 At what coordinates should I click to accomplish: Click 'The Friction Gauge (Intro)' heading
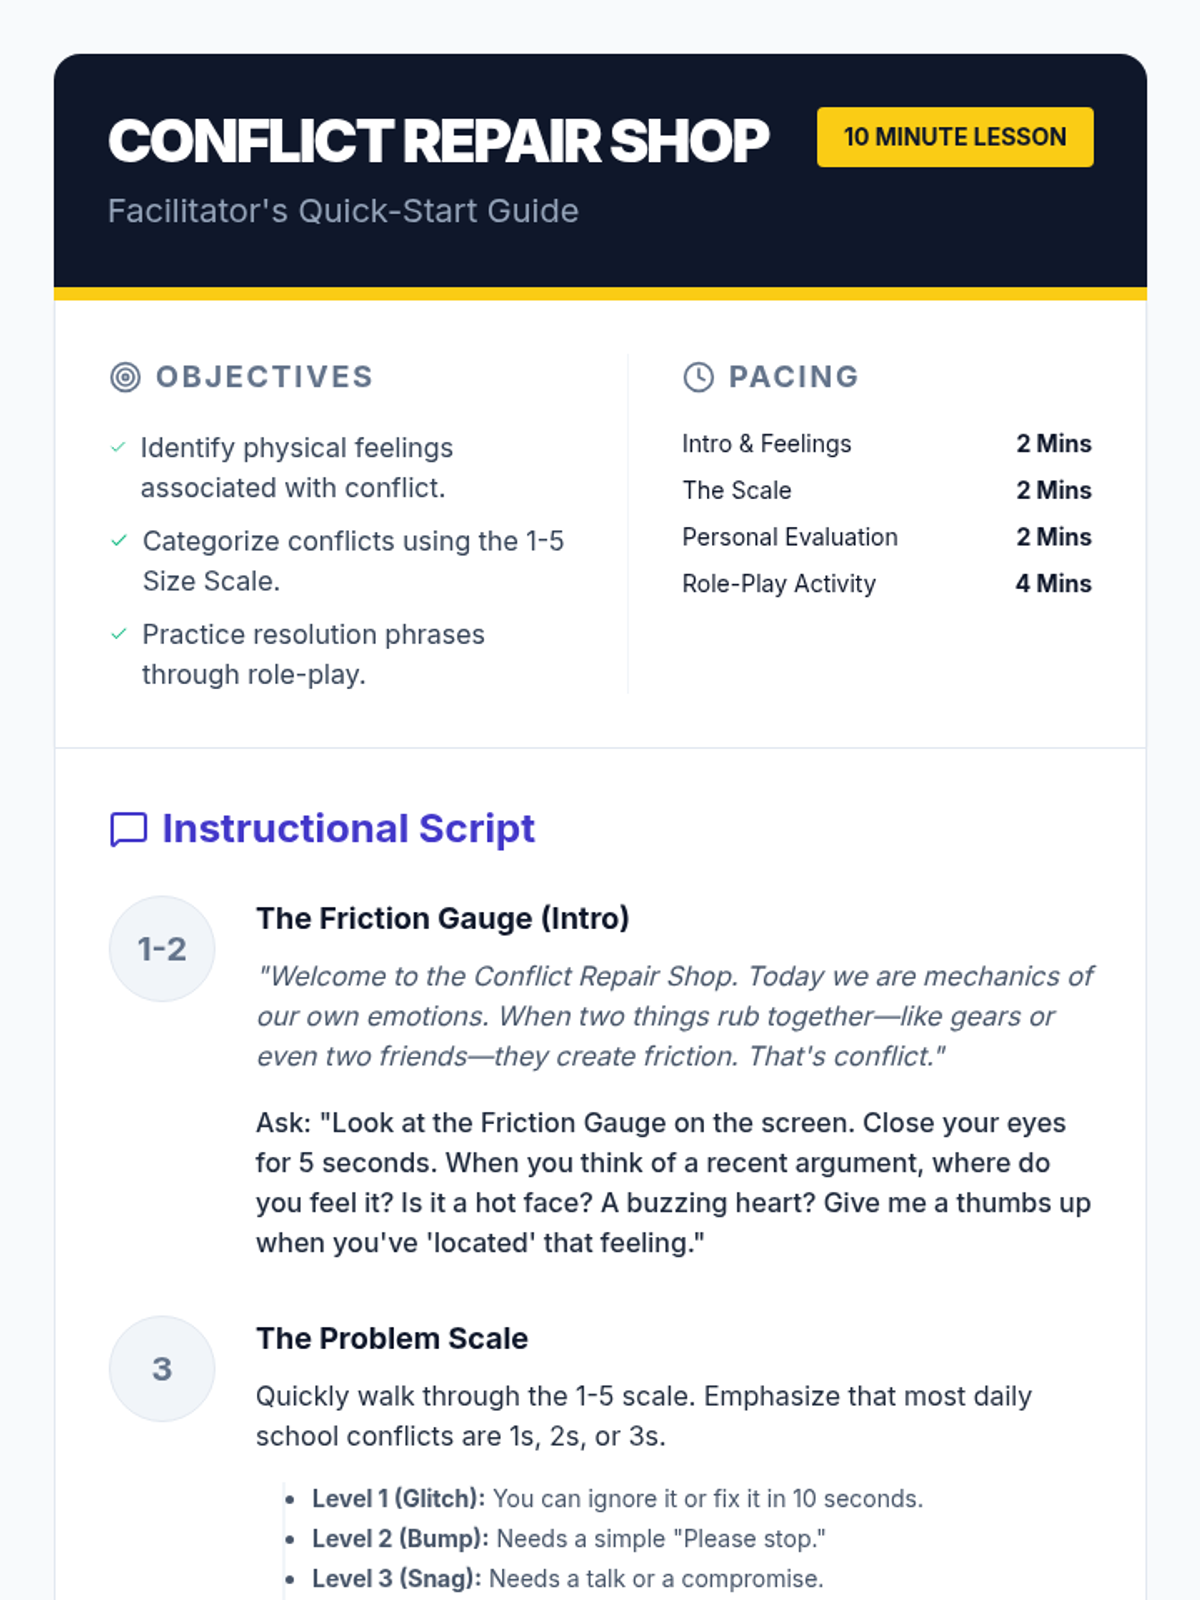click(442, 918)
